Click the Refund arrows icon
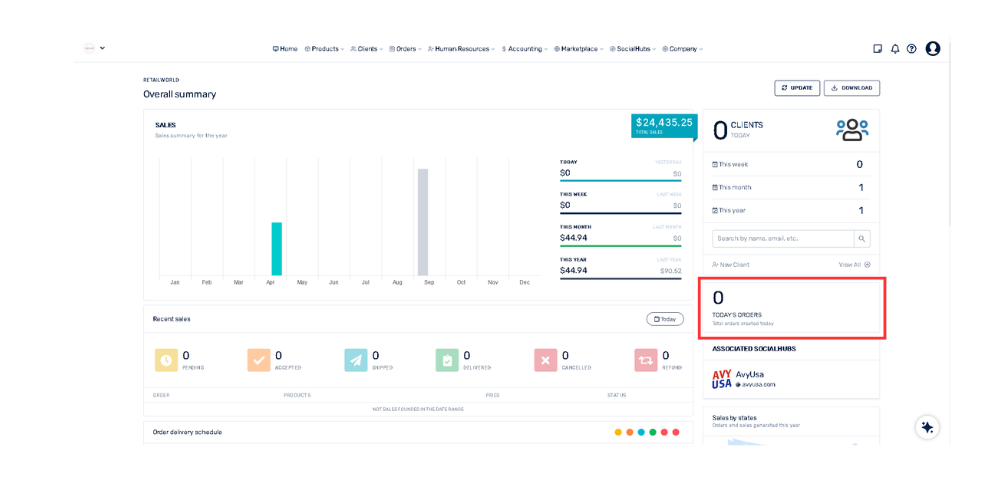The height and width of the screenshot is (500, 1000). click(645, 360)
